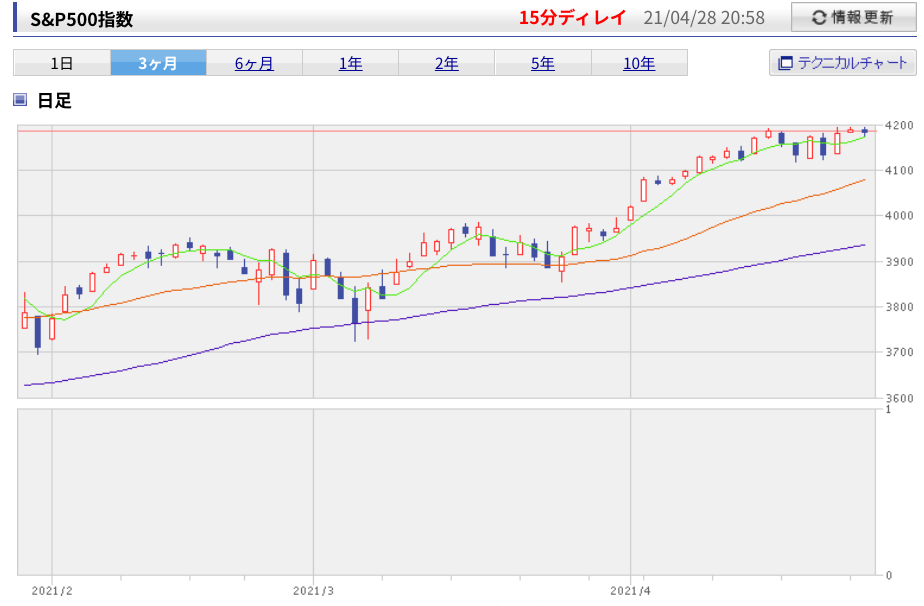Click the 3700 price axis label
This screenshot has width=924, height=606.
point(899,352)
